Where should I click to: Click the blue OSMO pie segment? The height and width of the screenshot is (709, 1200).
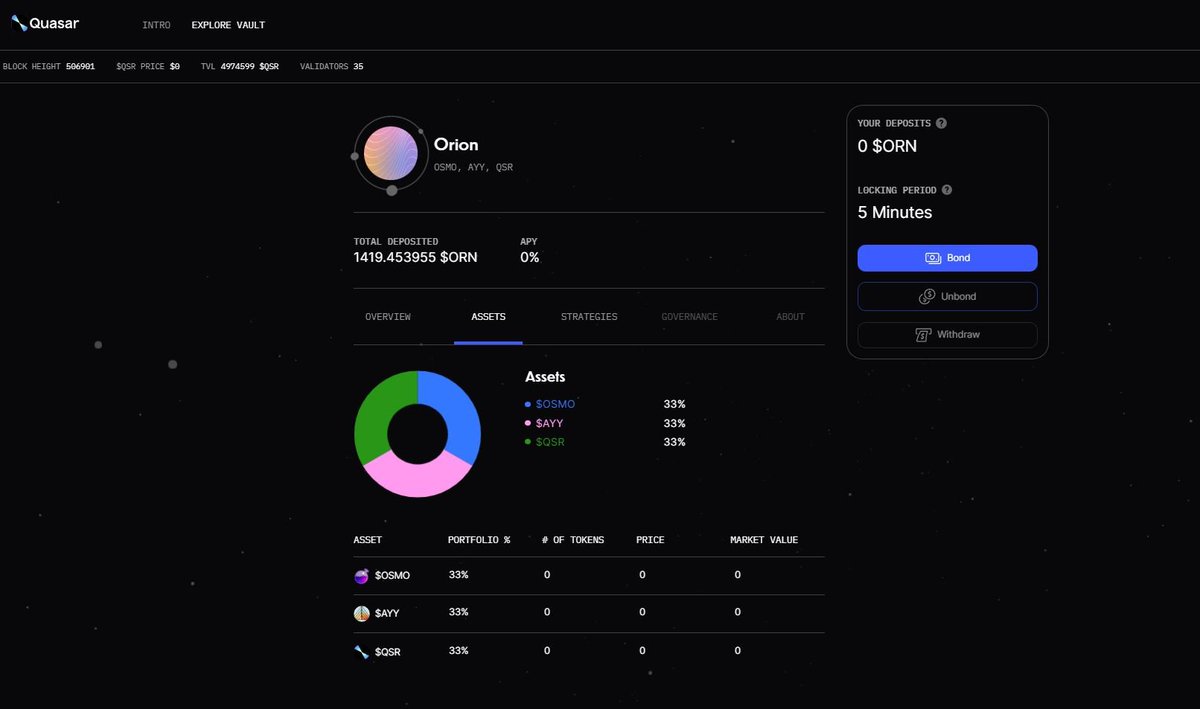[456, 410]
